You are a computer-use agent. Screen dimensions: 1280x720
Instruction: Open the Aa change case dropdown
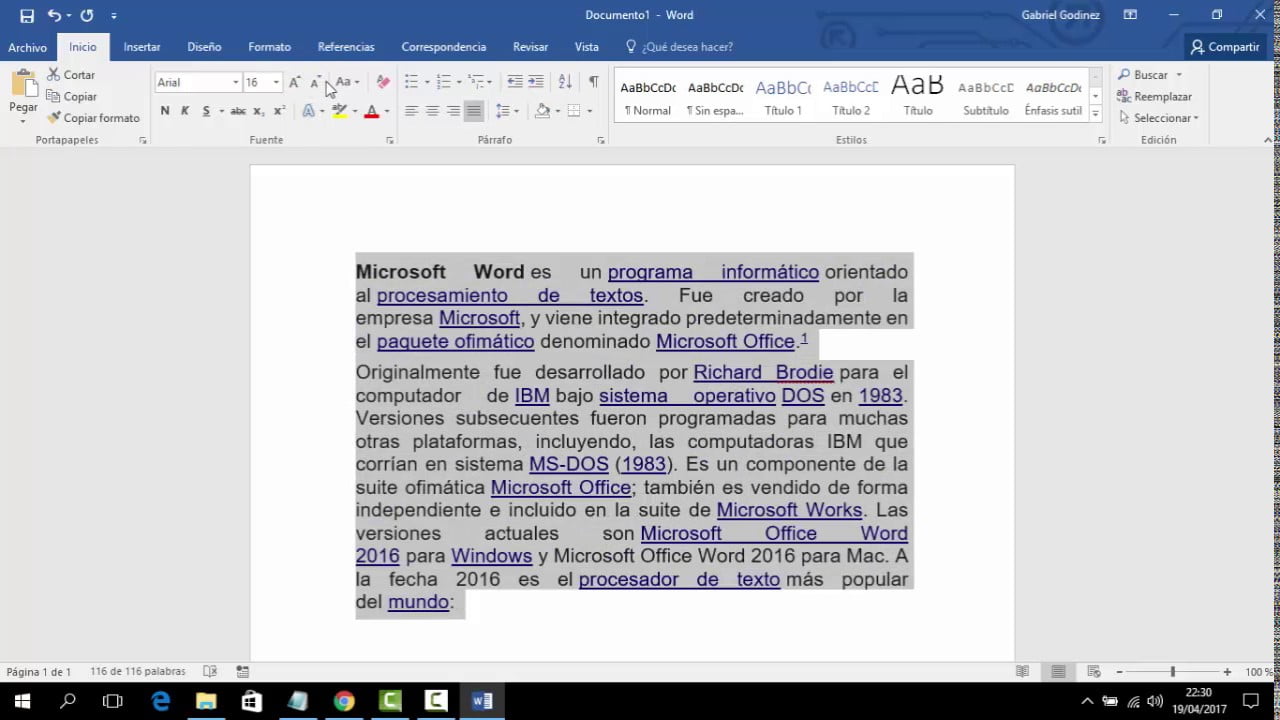pyautogui.click(x=347, y=82)
